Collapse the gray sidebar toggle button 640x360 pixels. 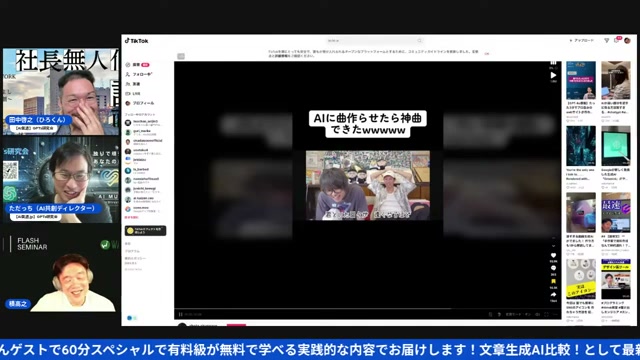181,56
